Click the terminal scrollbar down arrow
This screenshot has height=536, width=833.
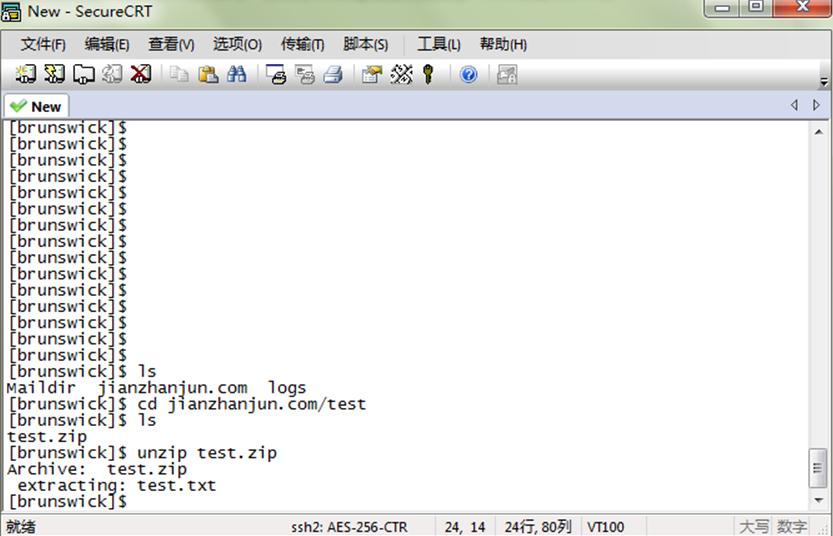[819, 500]
